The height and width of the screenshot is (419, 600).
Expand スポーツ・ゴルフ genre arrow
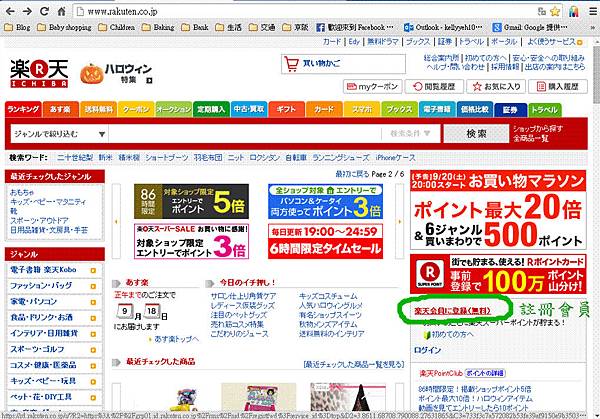coord(93,350)
